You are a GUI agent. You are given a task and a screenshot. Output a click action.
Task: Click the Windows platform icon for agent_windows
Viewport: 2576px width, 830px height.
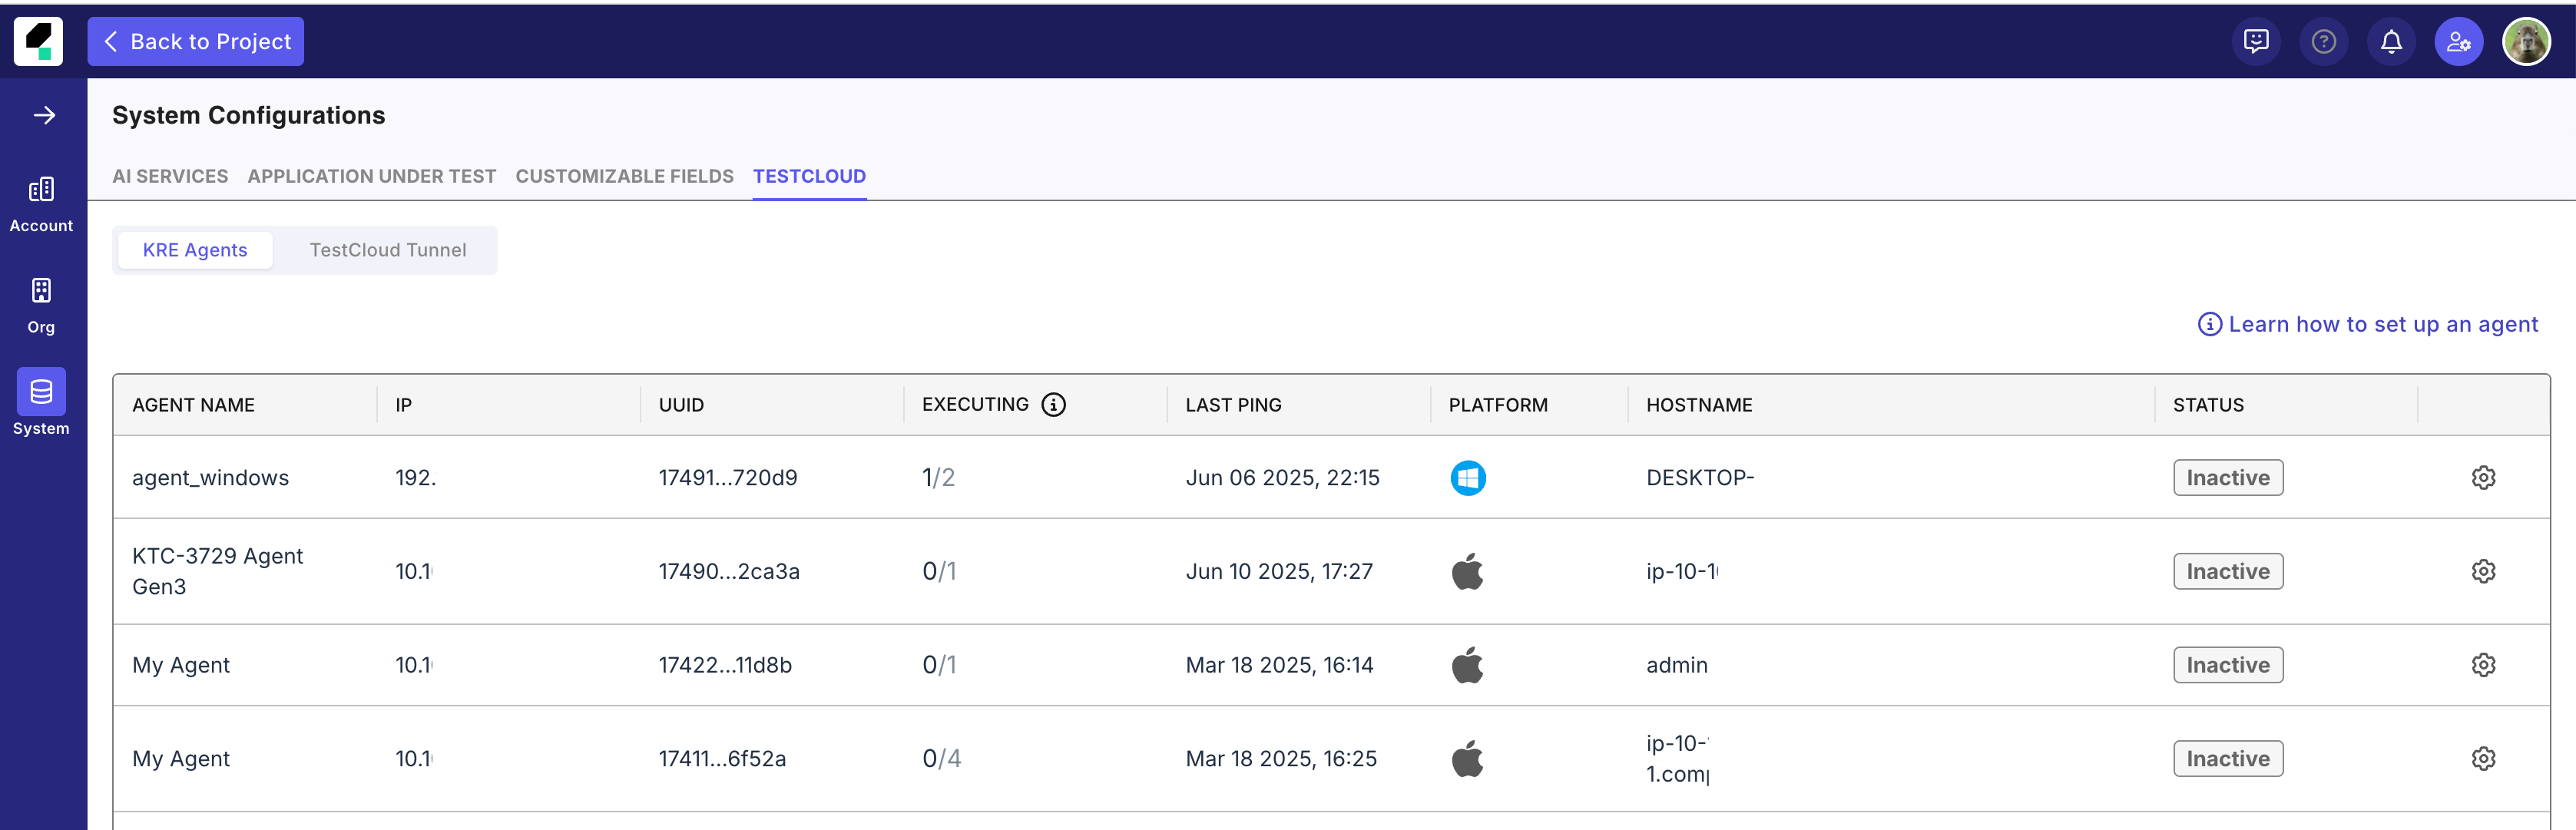[1468, 477]
